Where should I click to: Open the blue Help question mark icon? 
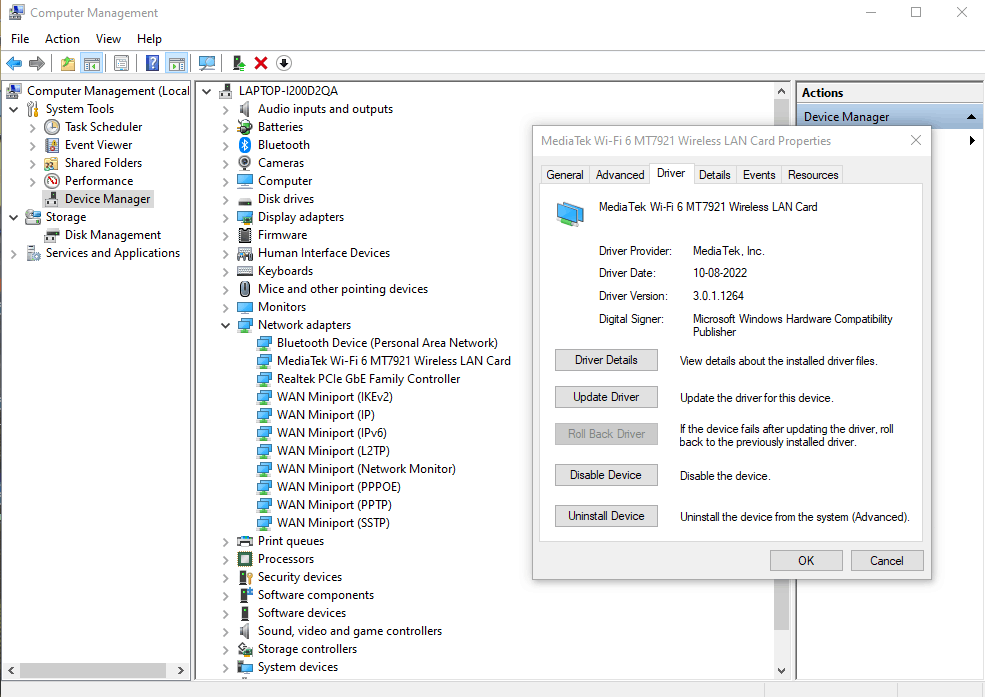coord(152,63)
